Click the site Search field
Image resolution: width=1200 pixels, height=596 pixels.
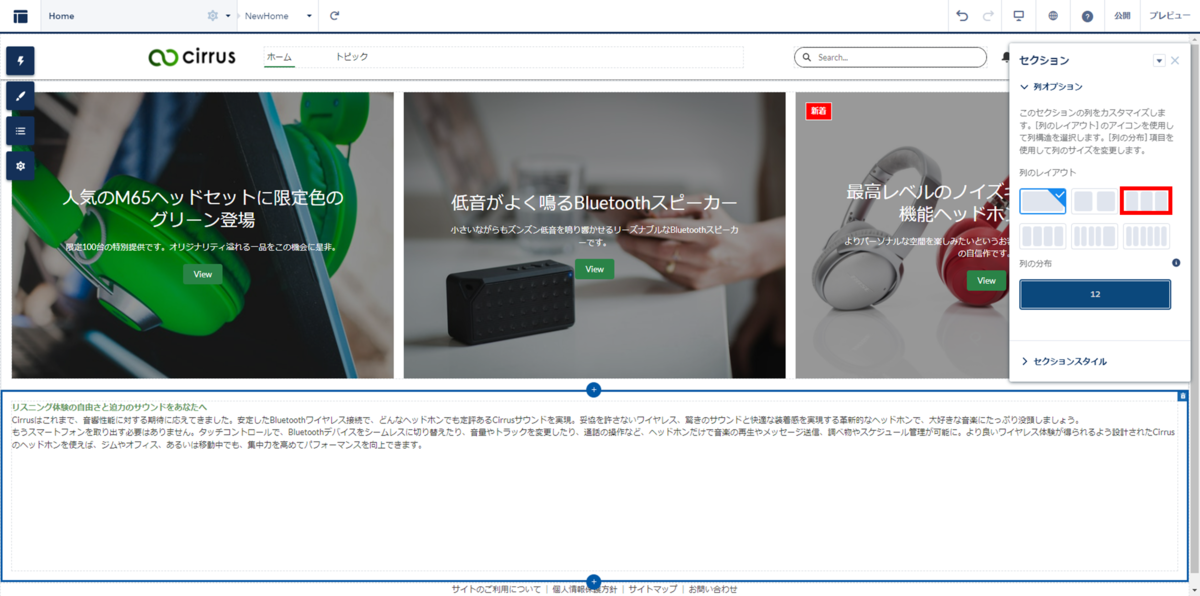coord(889,57)
